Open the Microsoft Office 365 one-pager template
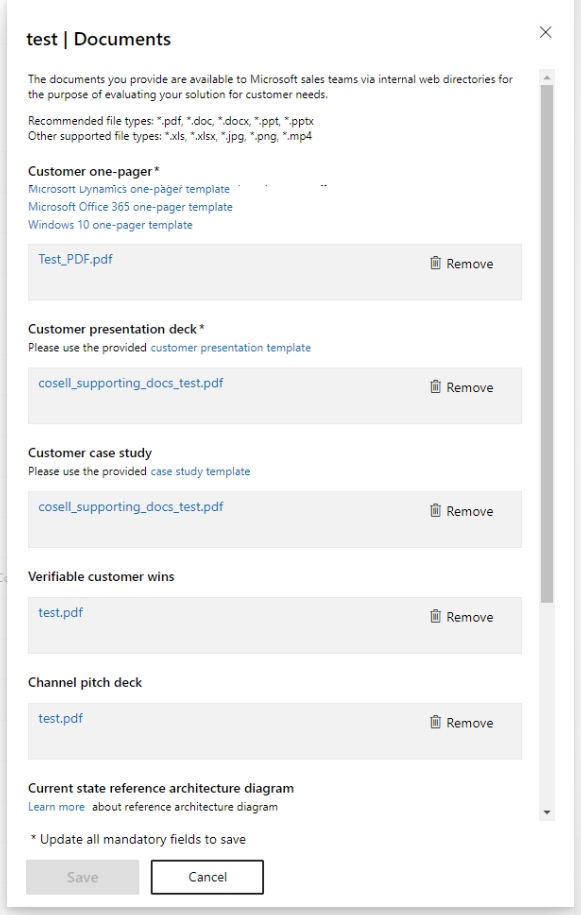Image resolution: width=581 pixels, height=915 pixels. coord(128,207)
